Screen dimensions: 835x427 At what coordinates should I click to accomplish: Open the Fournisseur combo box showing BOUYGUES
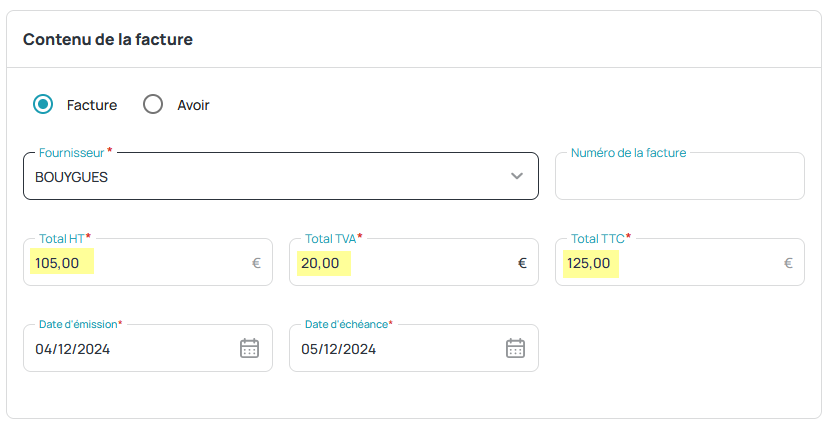pos(281,176)
